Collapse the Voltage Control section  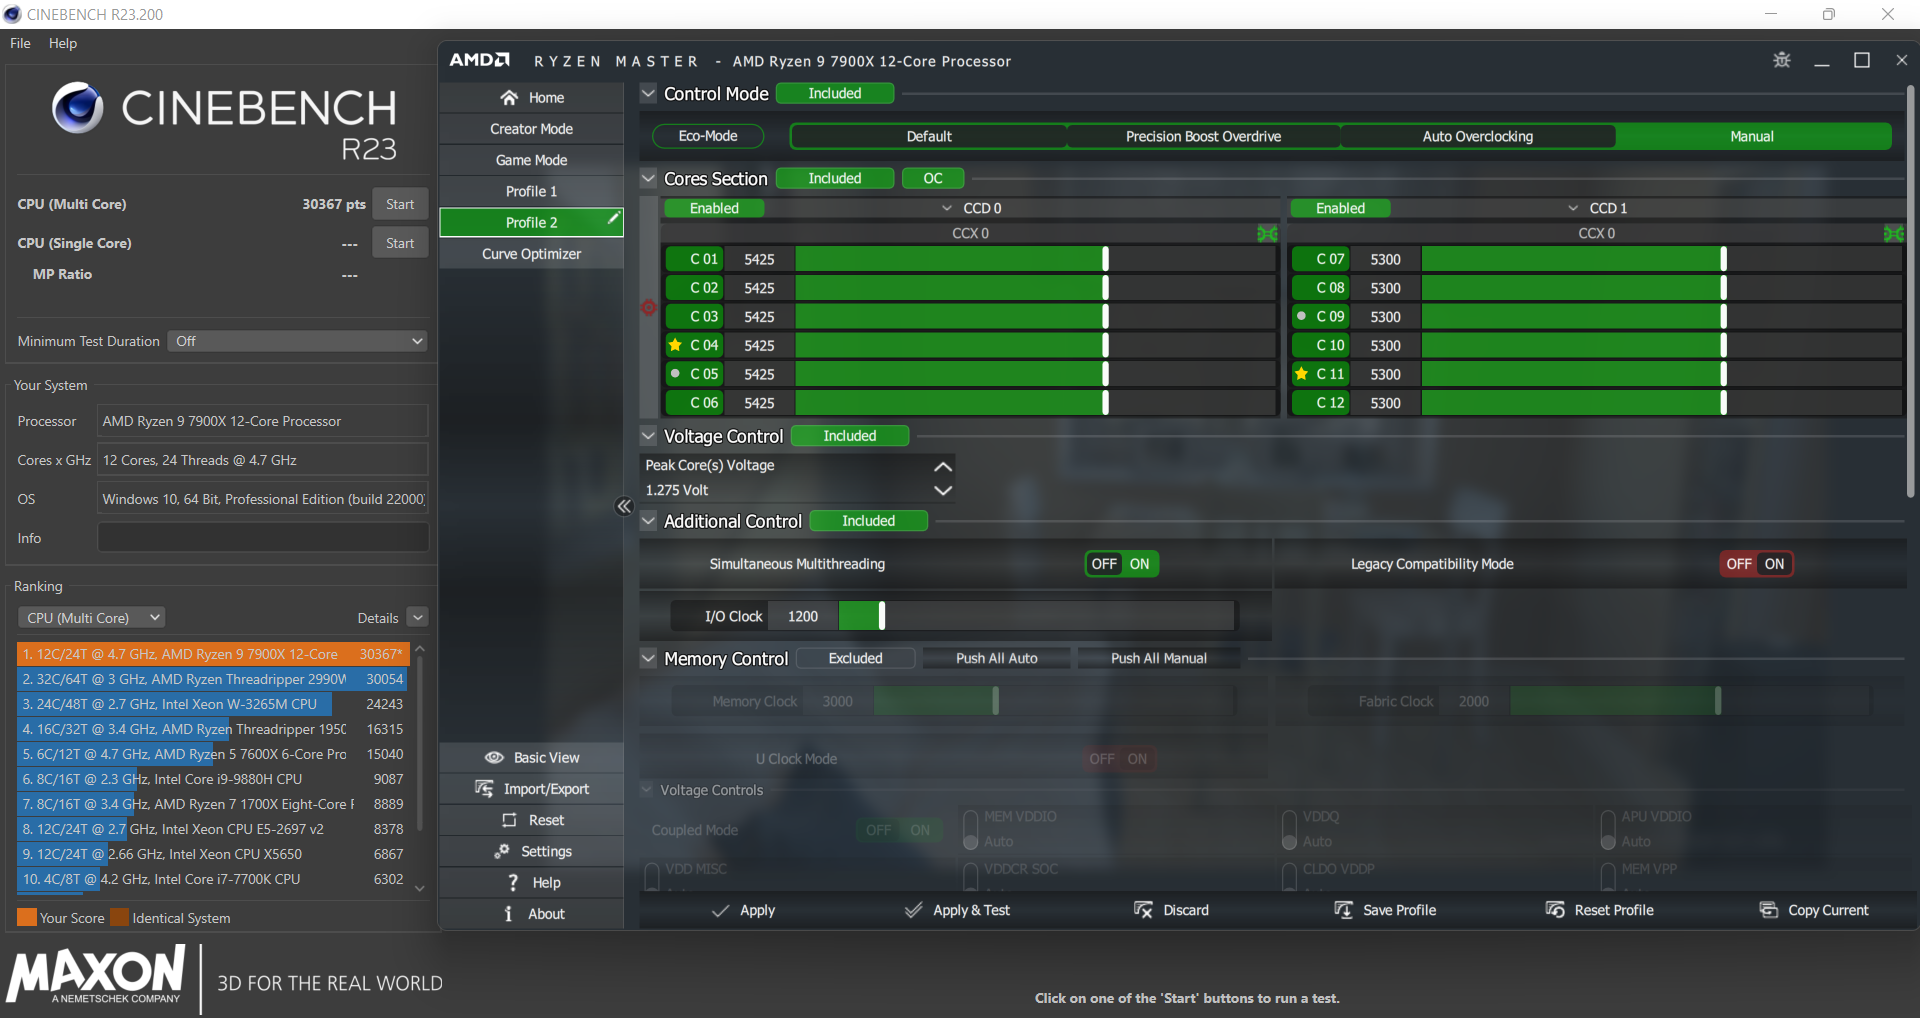[x=648, y=436]
